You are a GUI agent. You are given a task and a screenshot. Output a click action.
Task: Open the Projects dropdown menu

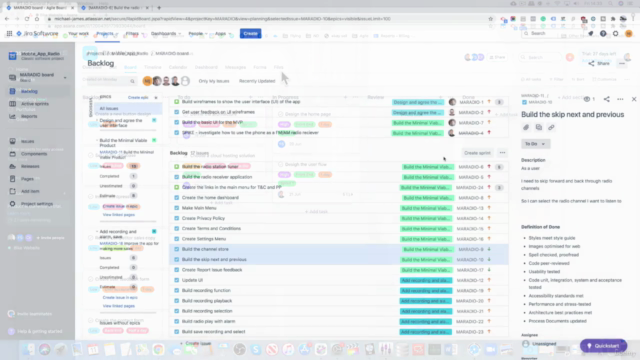point(107,33)
